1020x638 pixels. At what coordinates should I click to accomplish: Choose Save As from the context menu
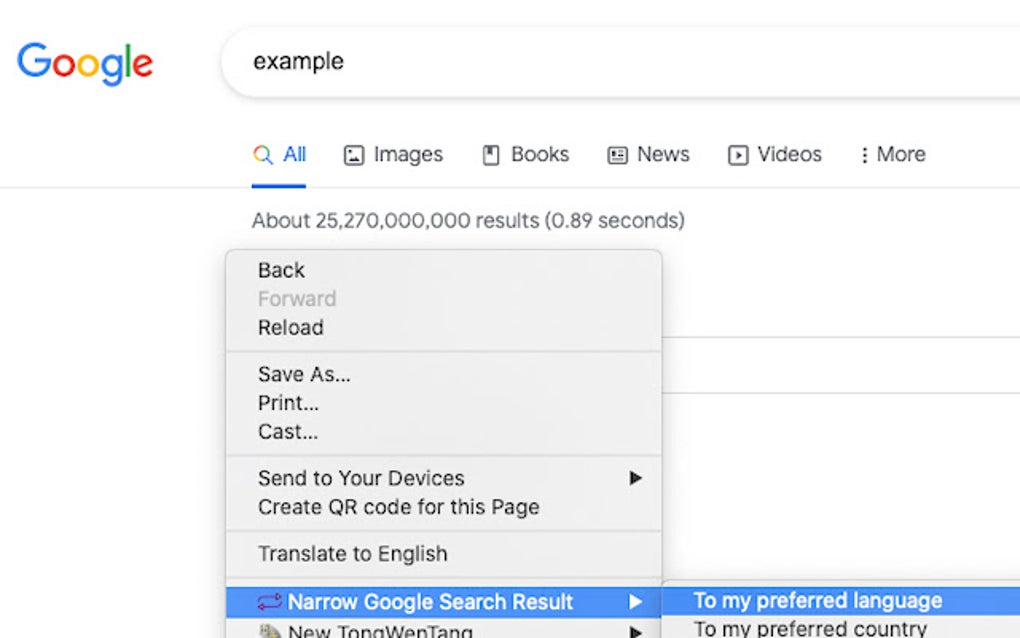(x=305, y=374)
